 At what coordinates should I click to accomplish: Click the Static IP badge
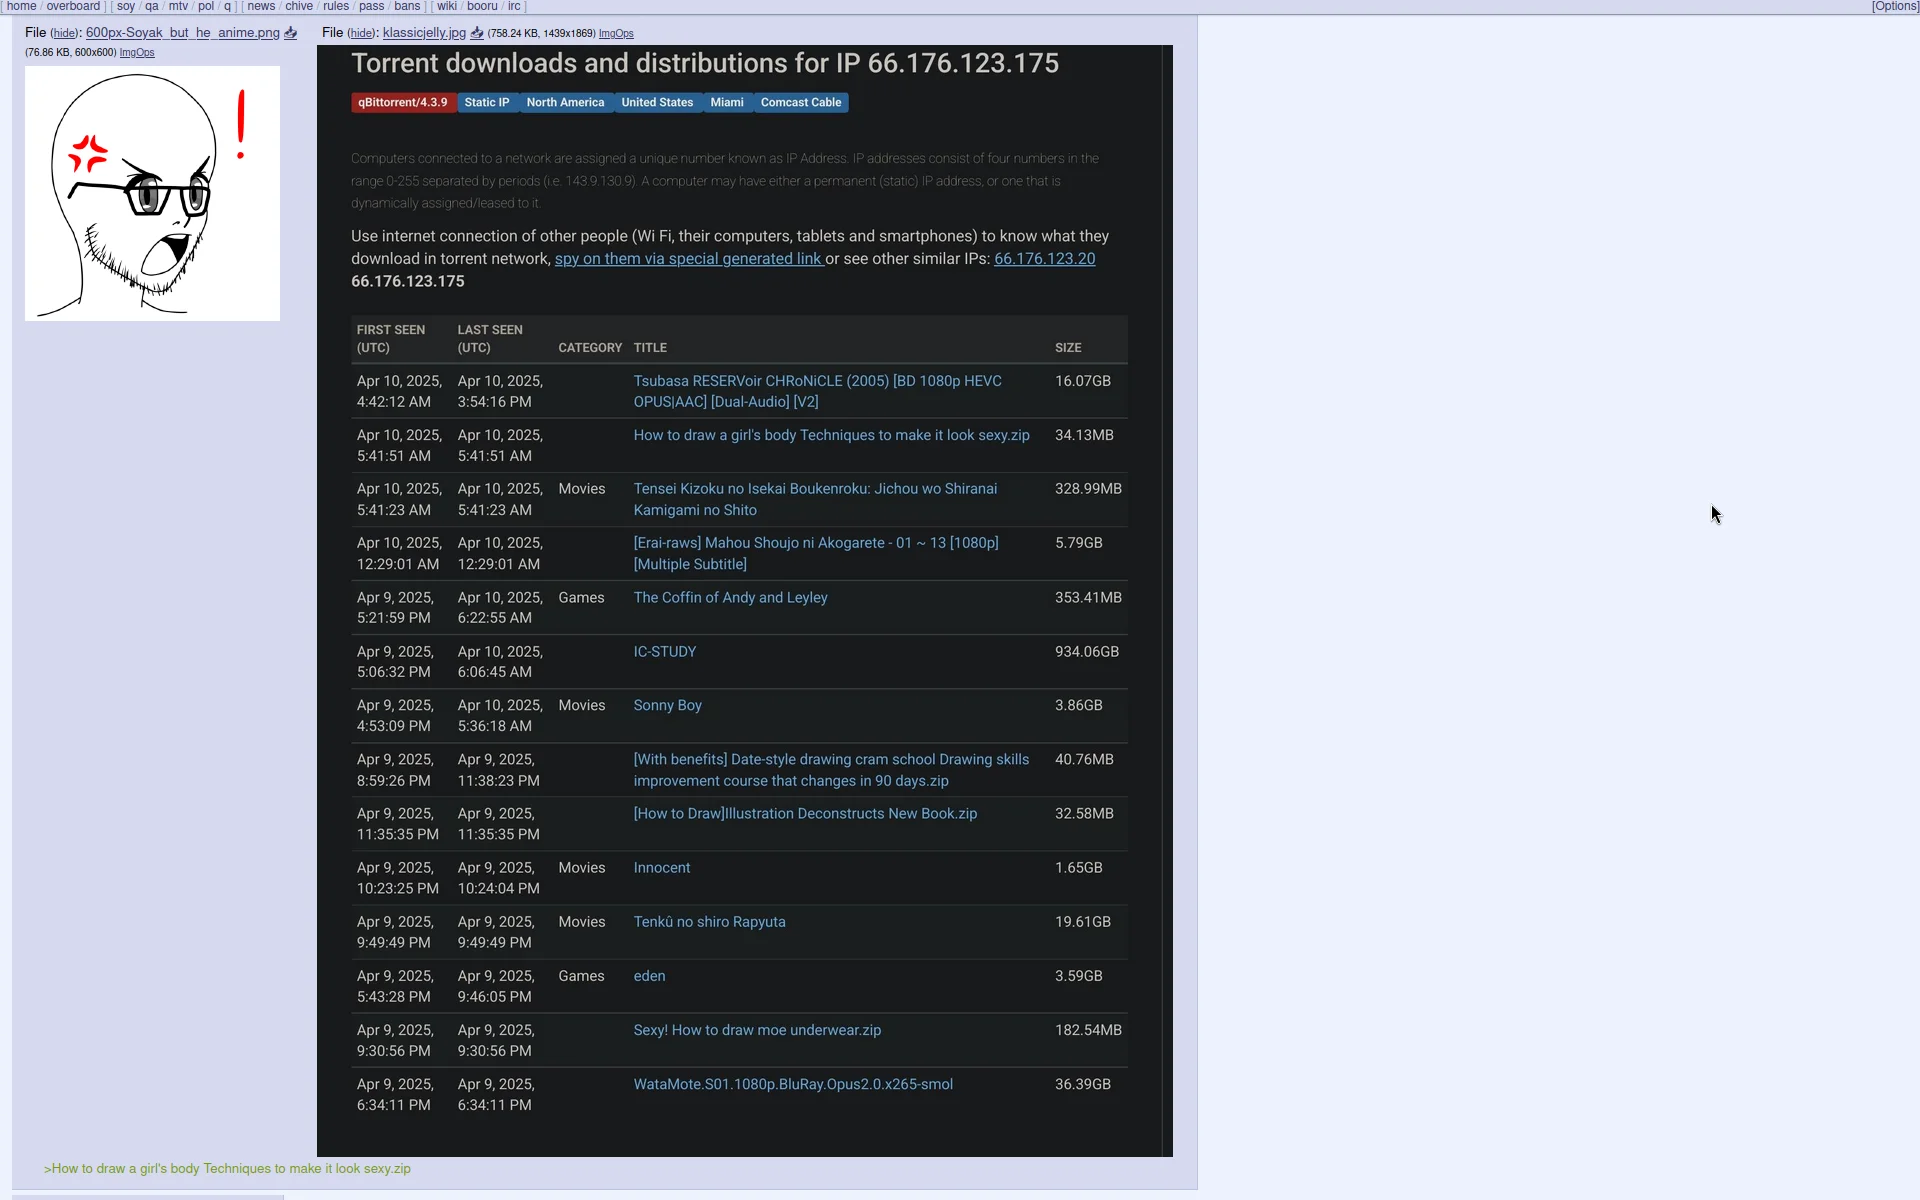(487, 102)
